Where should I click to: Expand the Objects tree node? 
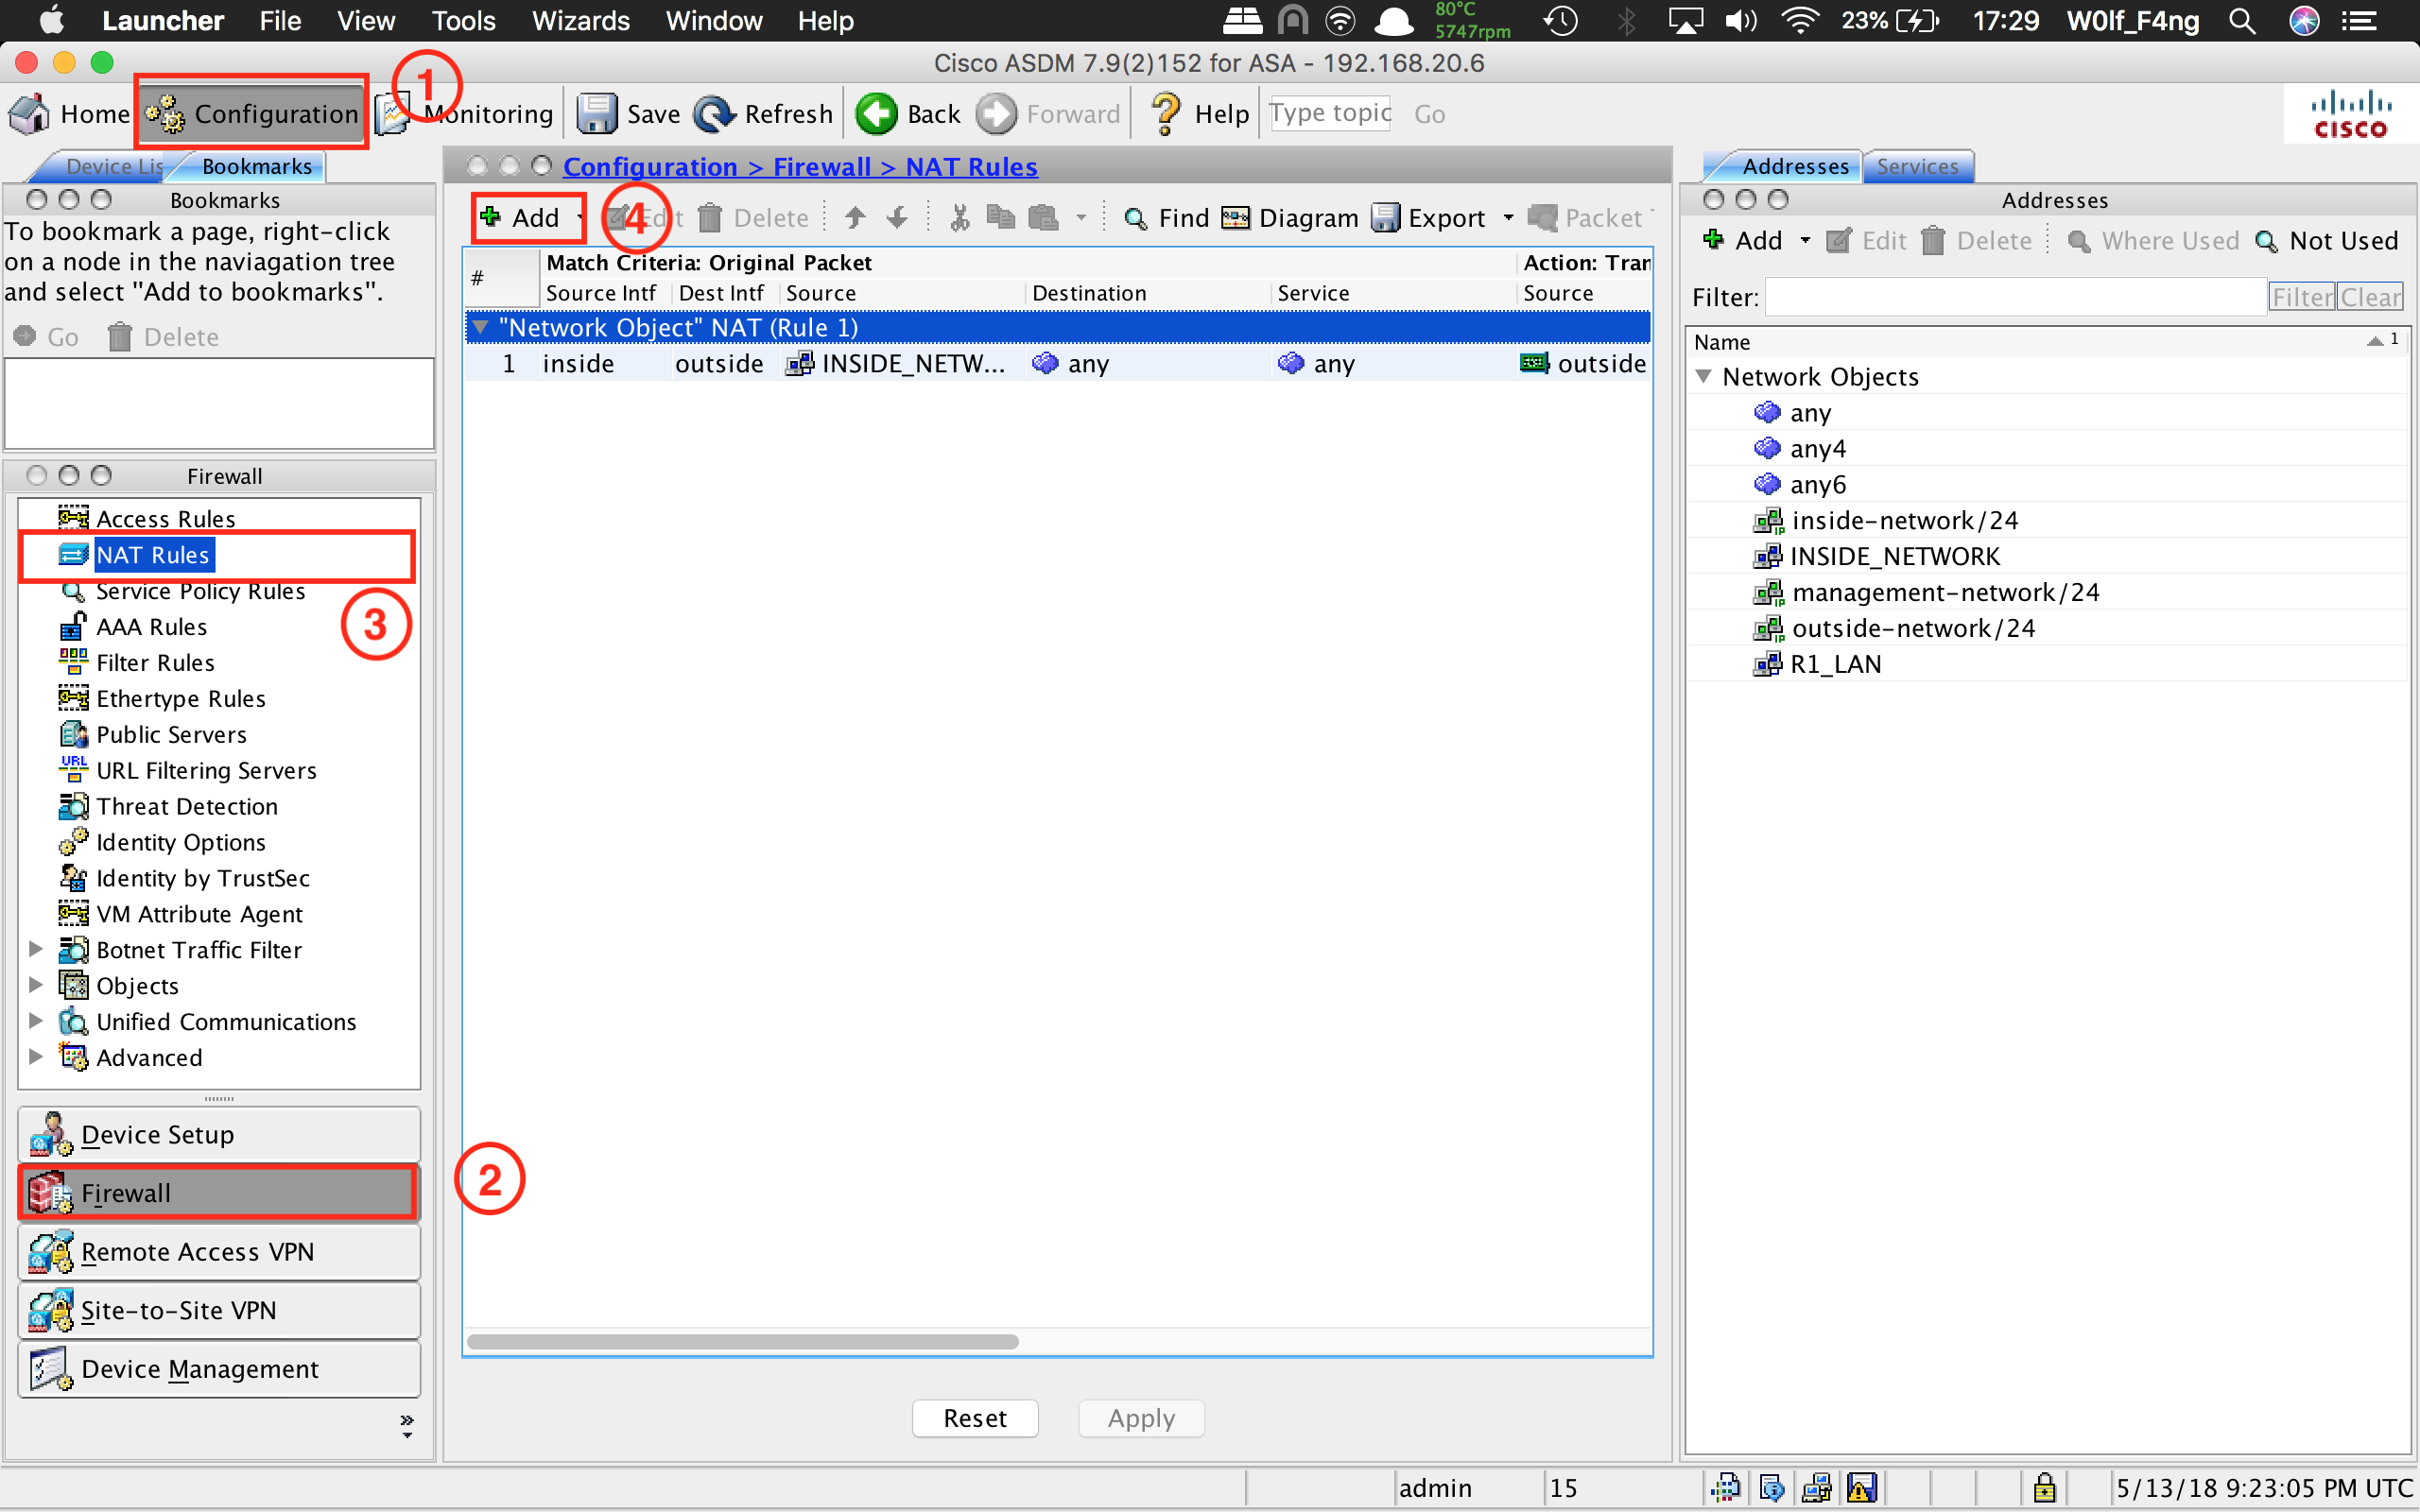(36, 985)
